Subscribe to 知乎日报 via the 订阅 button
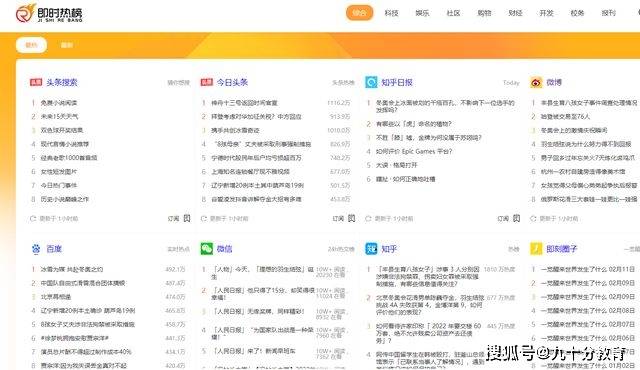The width and height of the screenshot is (640, 370). (503, 219)
